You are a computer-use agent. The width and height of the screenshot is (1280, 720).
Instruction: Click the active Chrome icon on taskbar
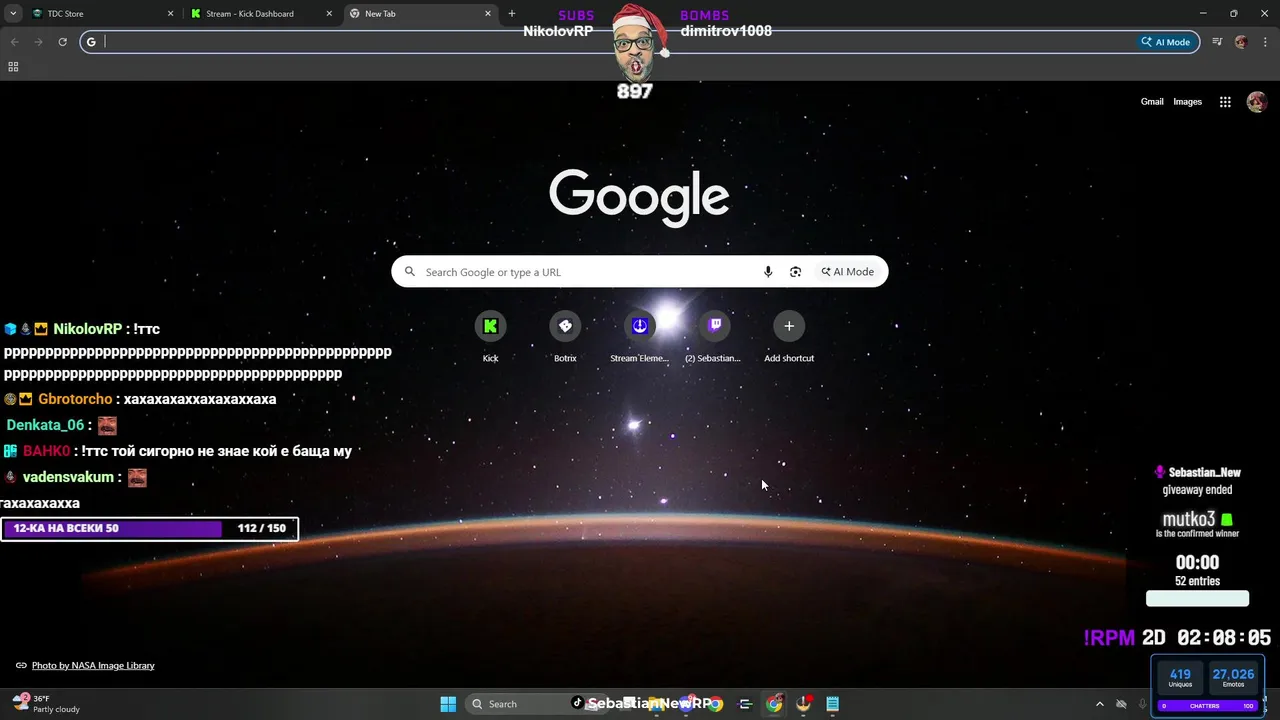tap(774, 704)
